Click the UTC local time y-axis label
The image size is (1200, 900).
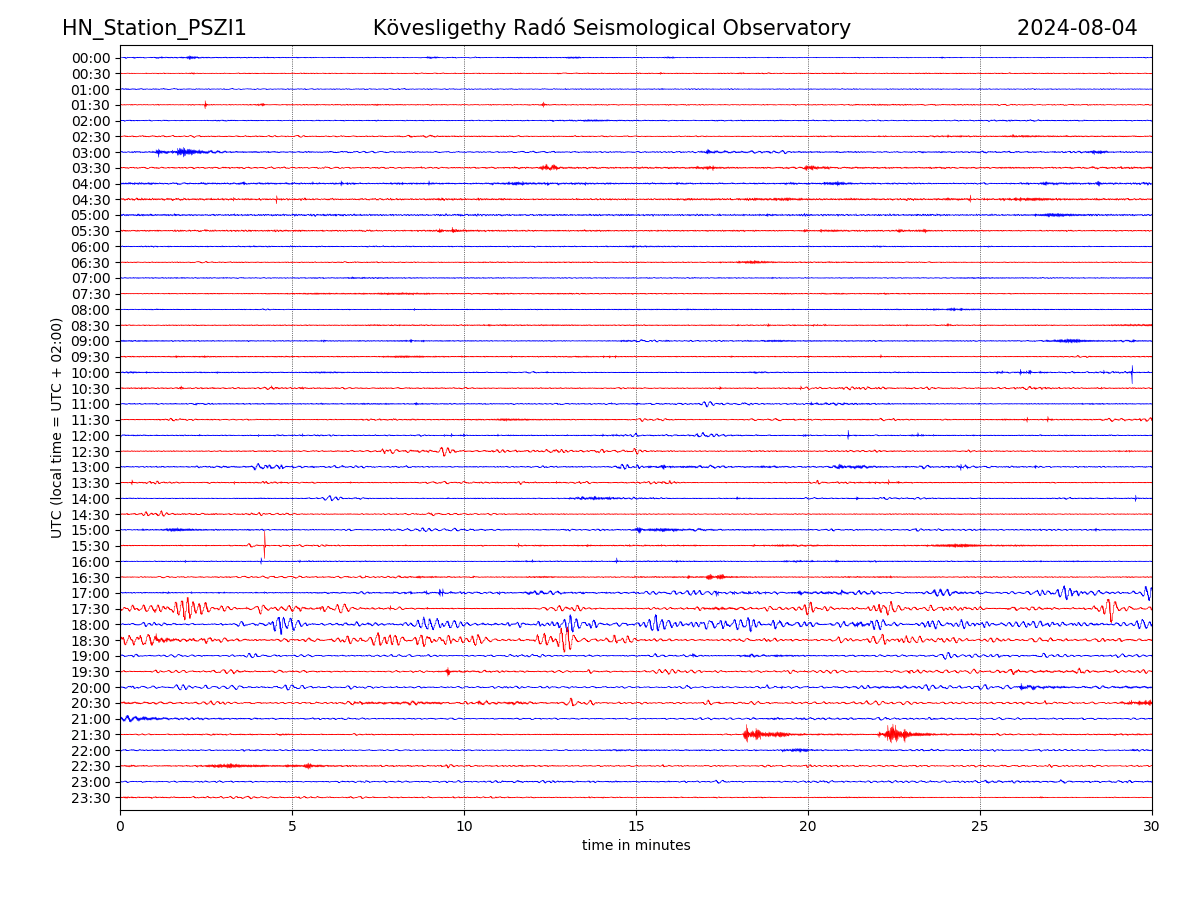pyautogui.click(x=57, y=428)
